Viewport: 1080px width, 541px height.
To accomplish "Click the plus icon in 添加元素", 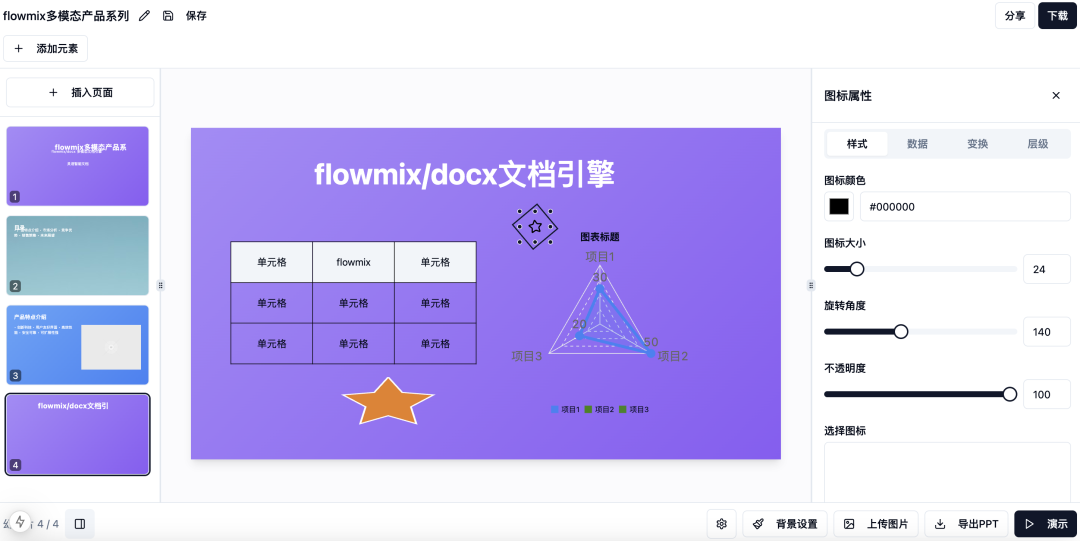I will coord(19,48).
